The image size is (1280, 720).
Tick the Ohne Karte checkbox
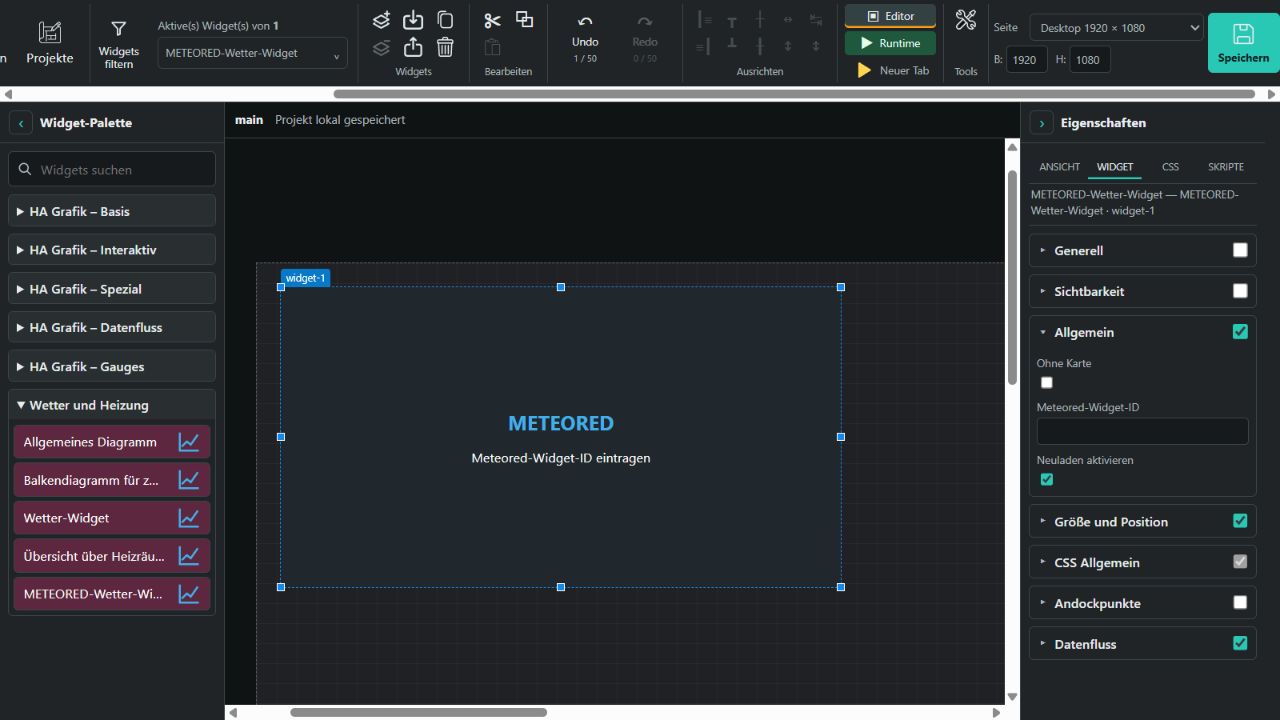click(1047, 382)
